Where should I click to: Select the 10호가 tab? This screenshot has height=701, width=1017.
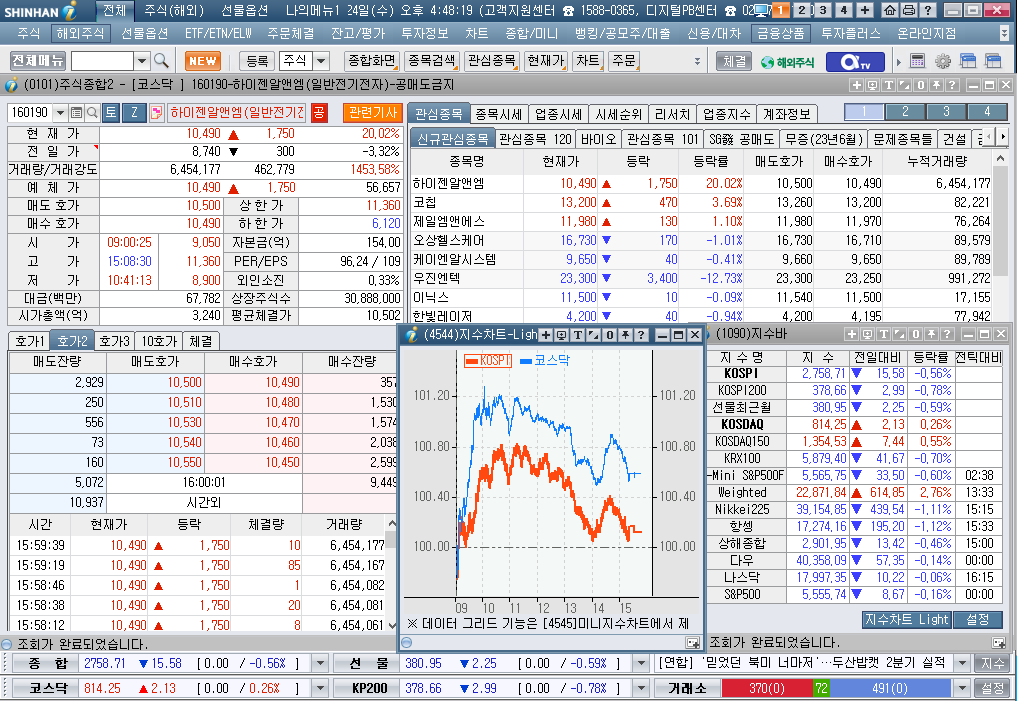159,341
